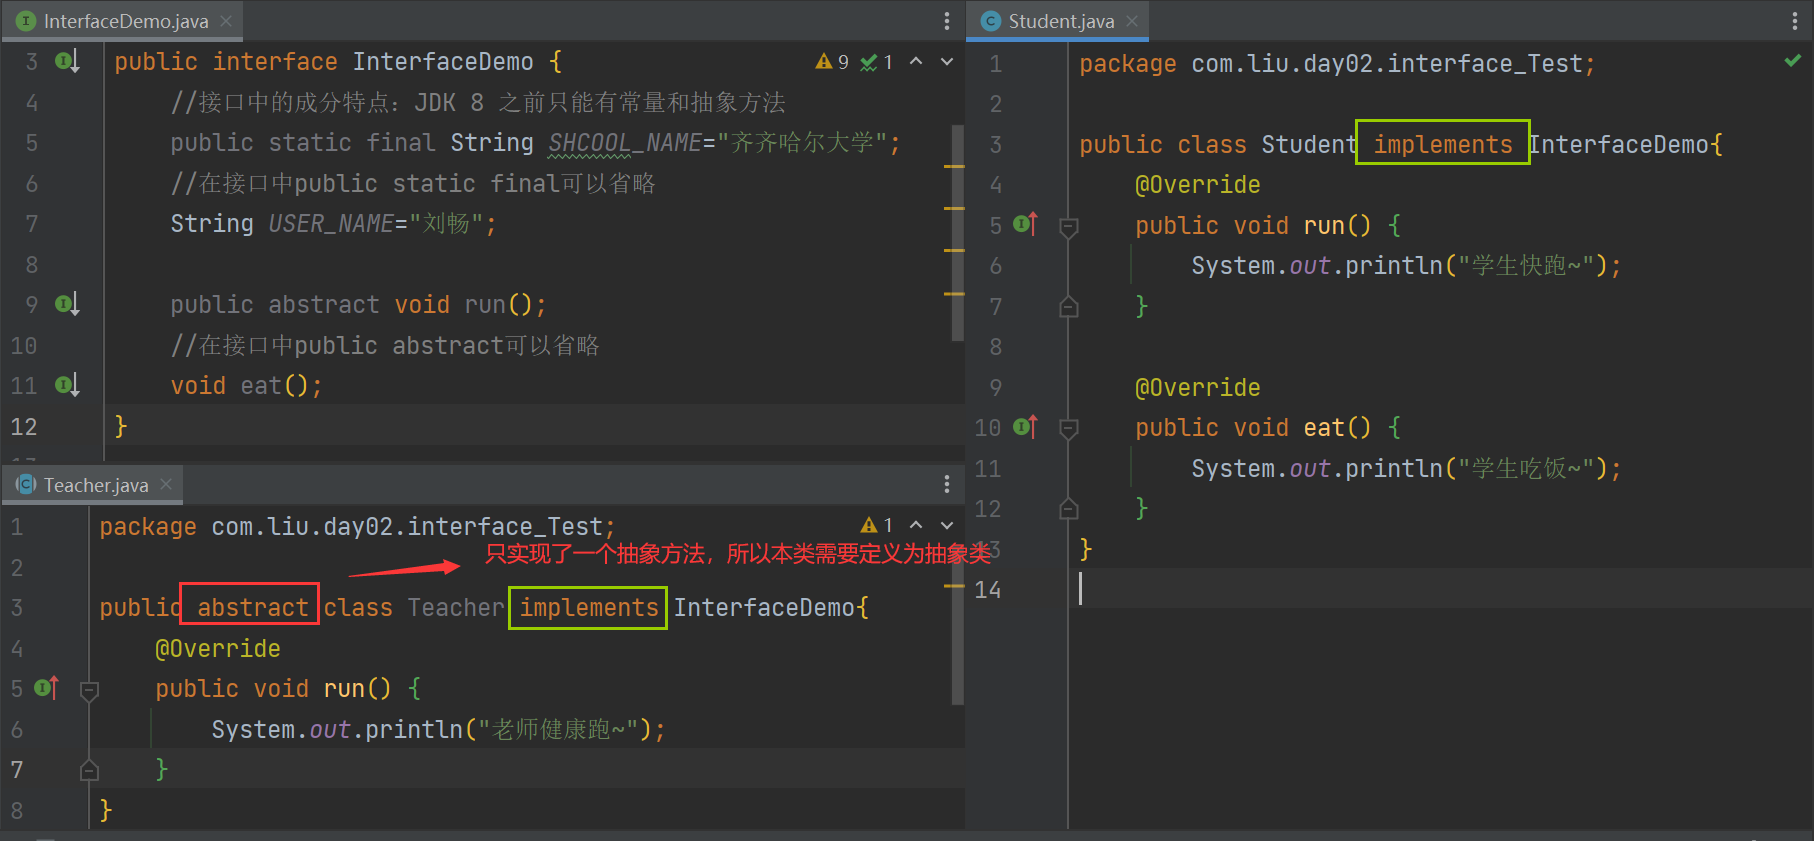
Task: Click @Override annotation above Student eat()
Action: [1197, 387]
